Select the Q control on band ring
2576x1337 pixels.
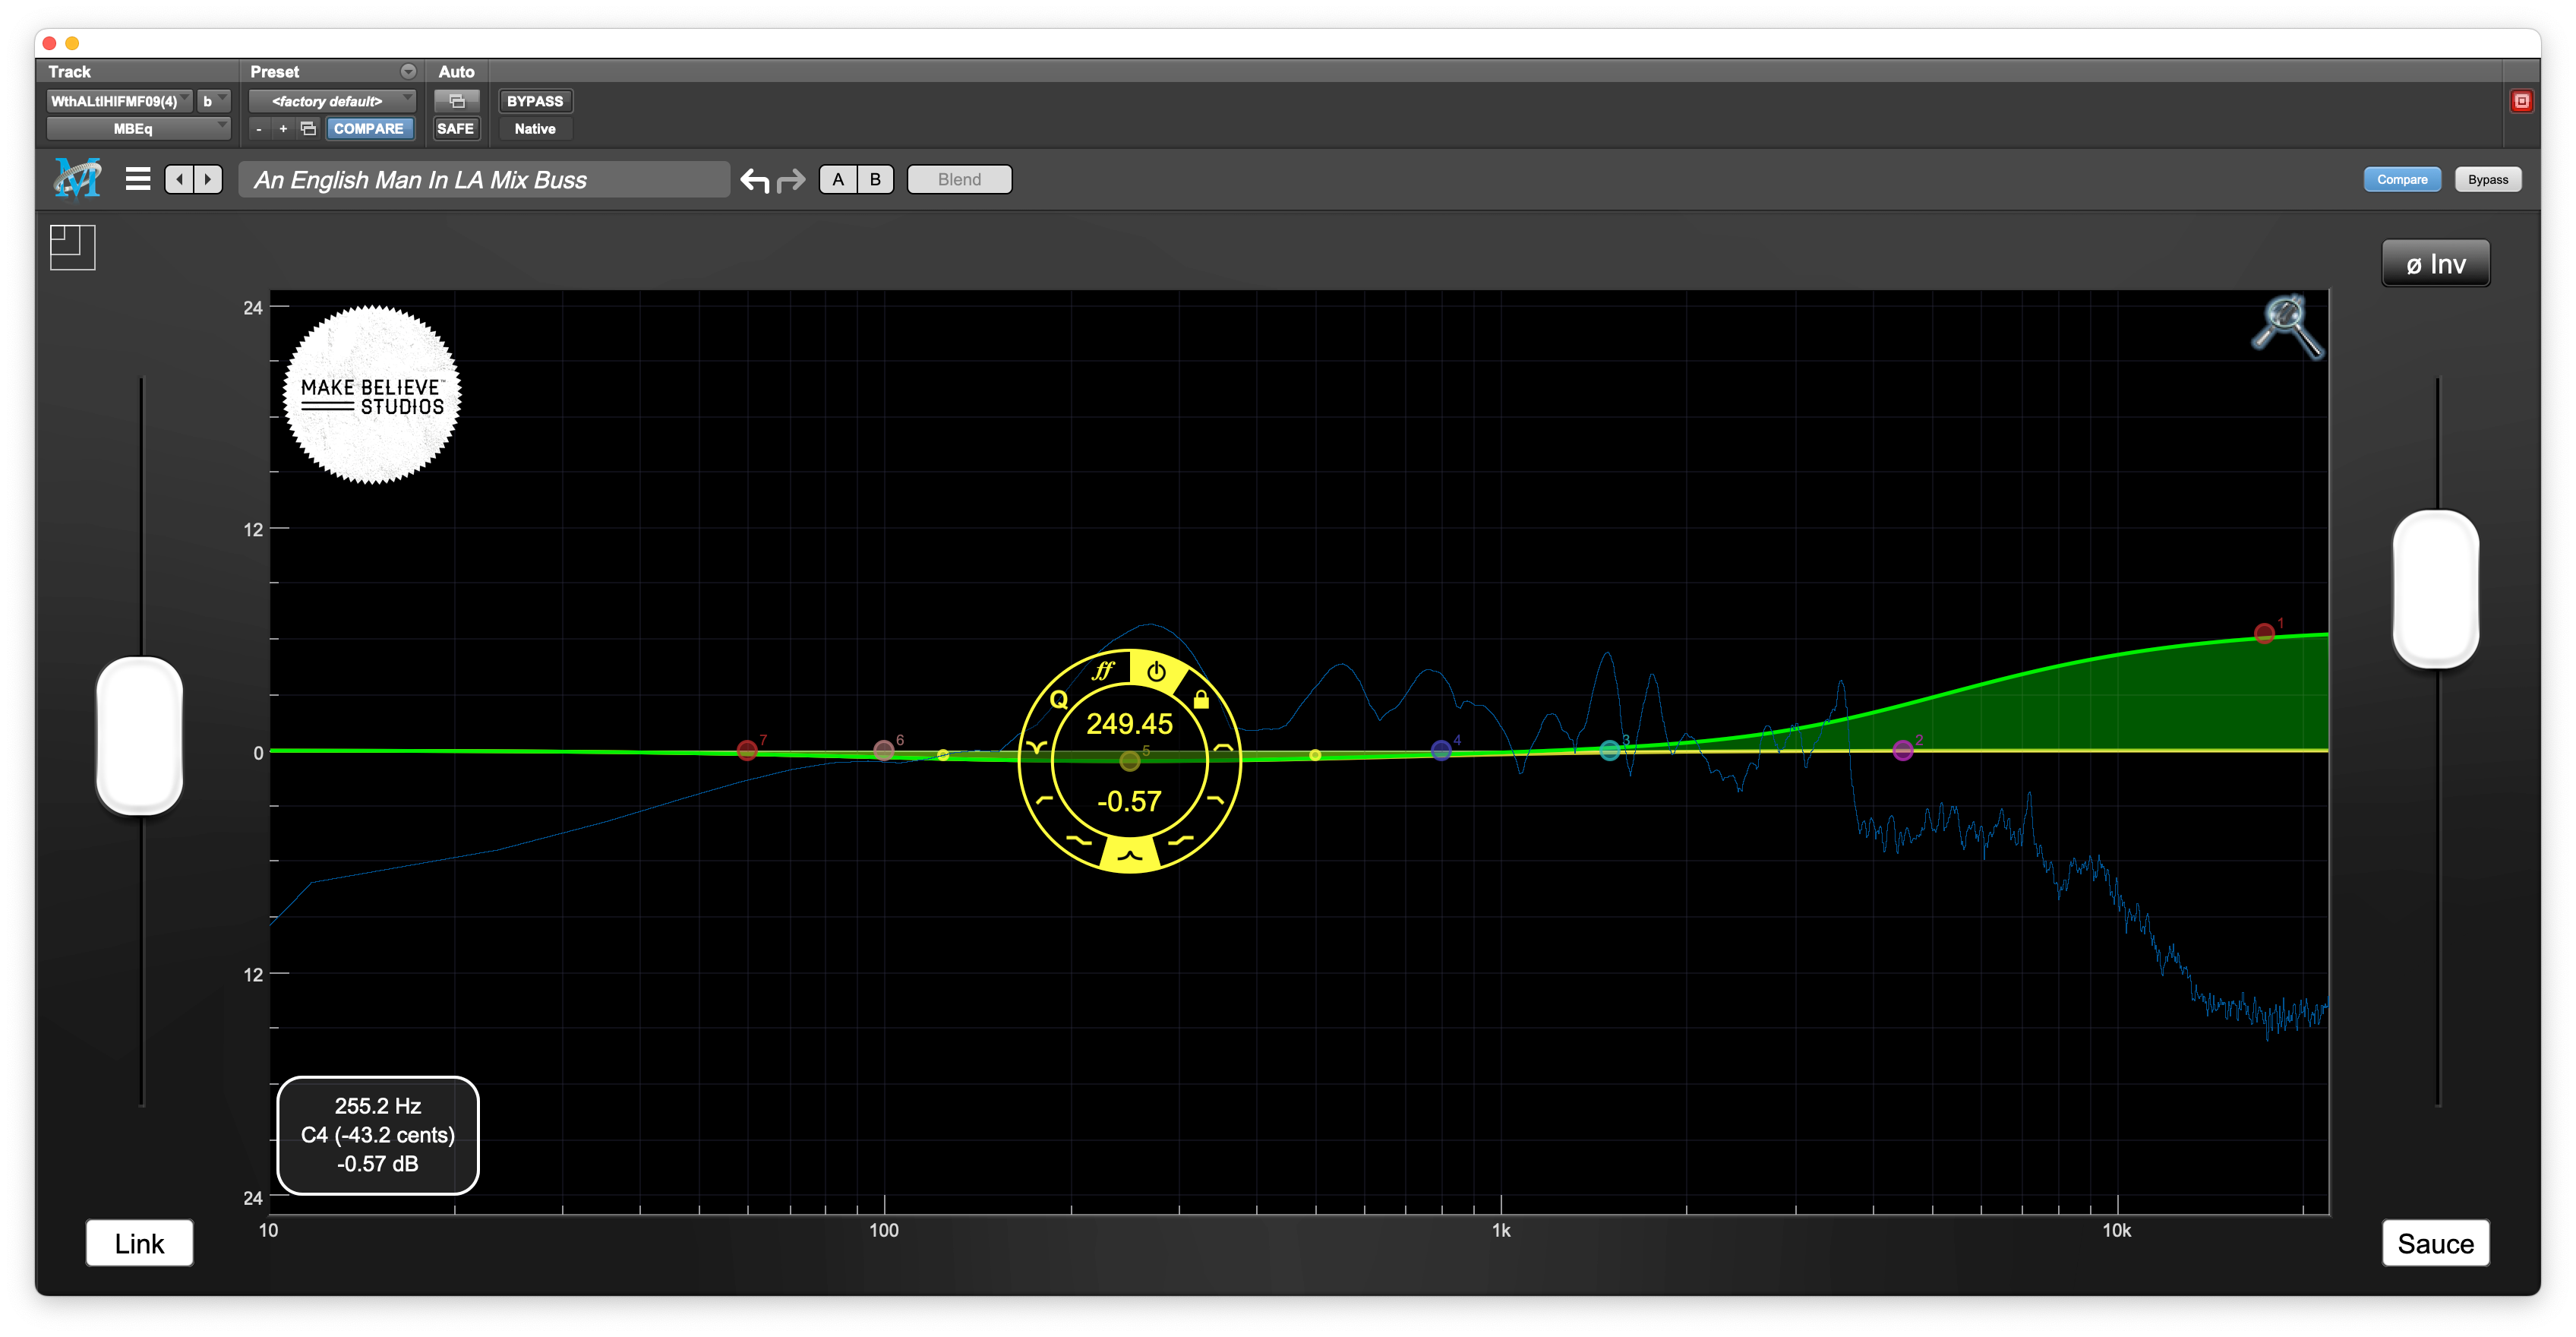[1059, 700]
